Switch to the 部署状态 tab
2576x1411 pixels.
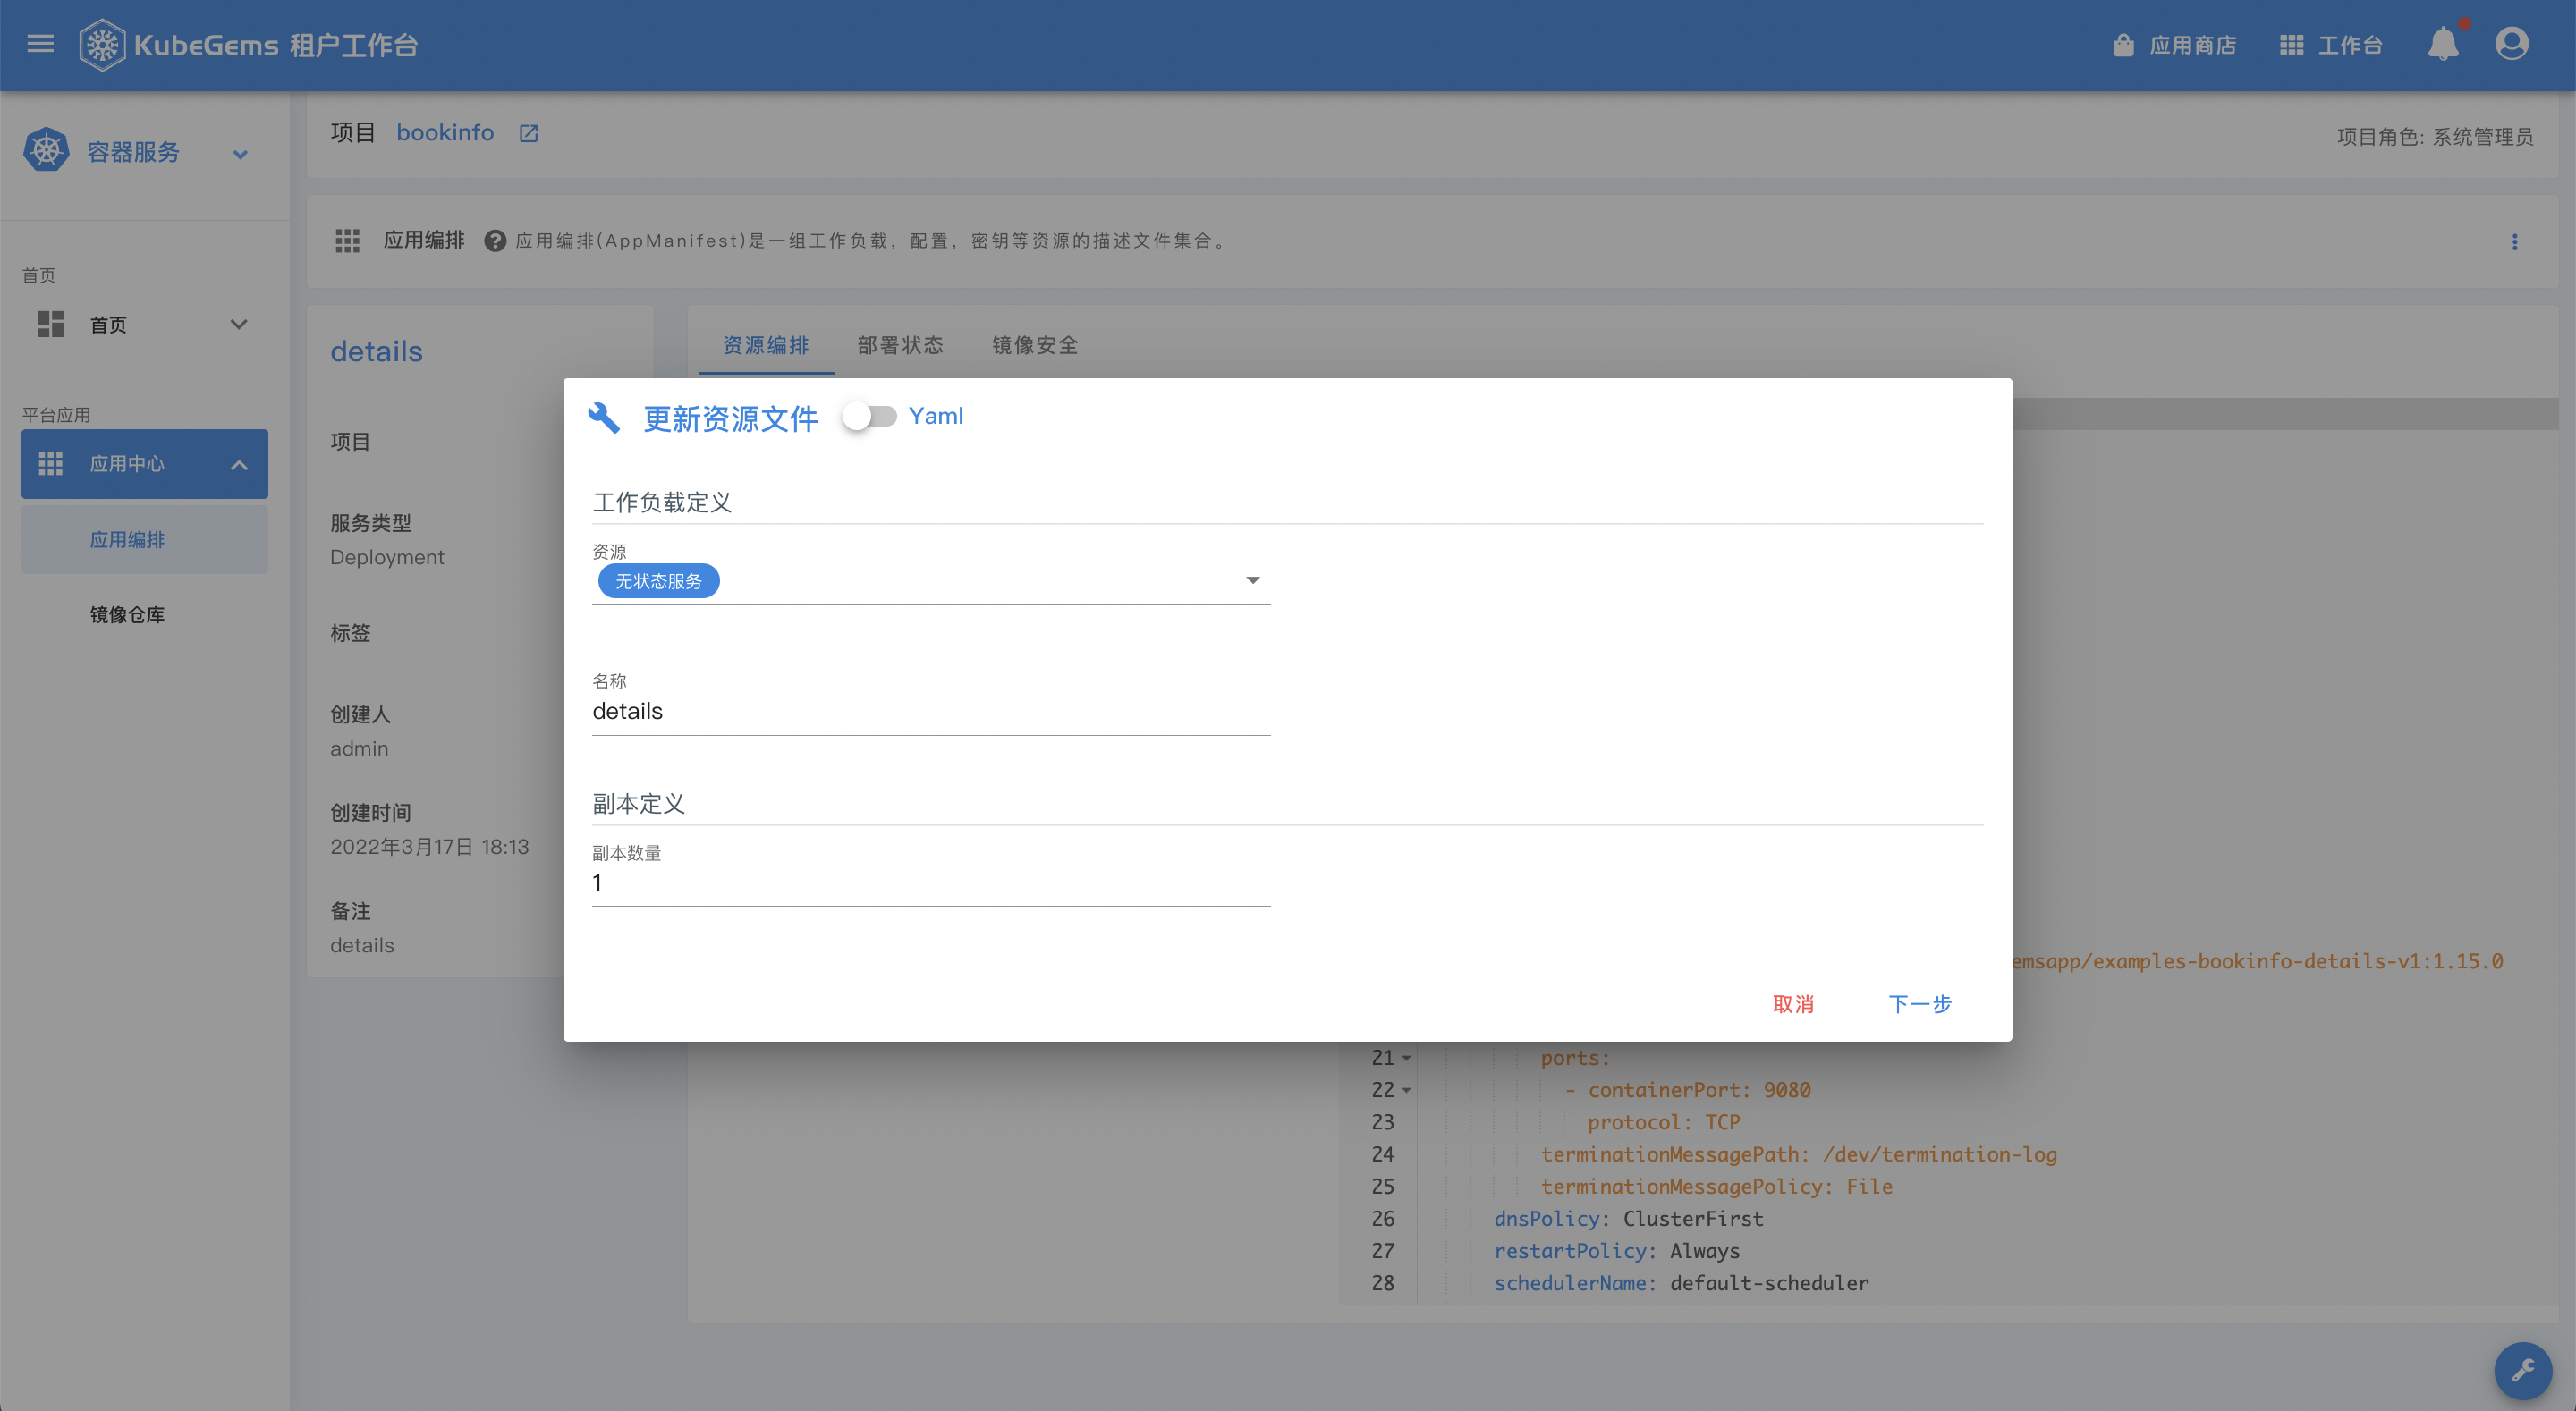click(900, 345)
